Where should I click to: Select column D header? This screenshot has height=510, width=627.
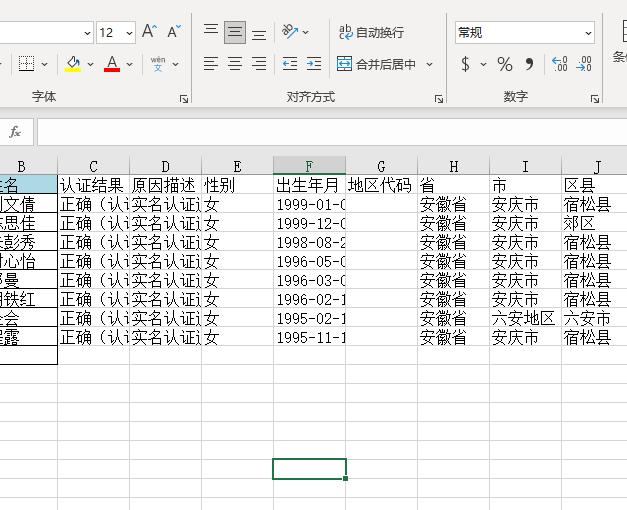[166, 166]
